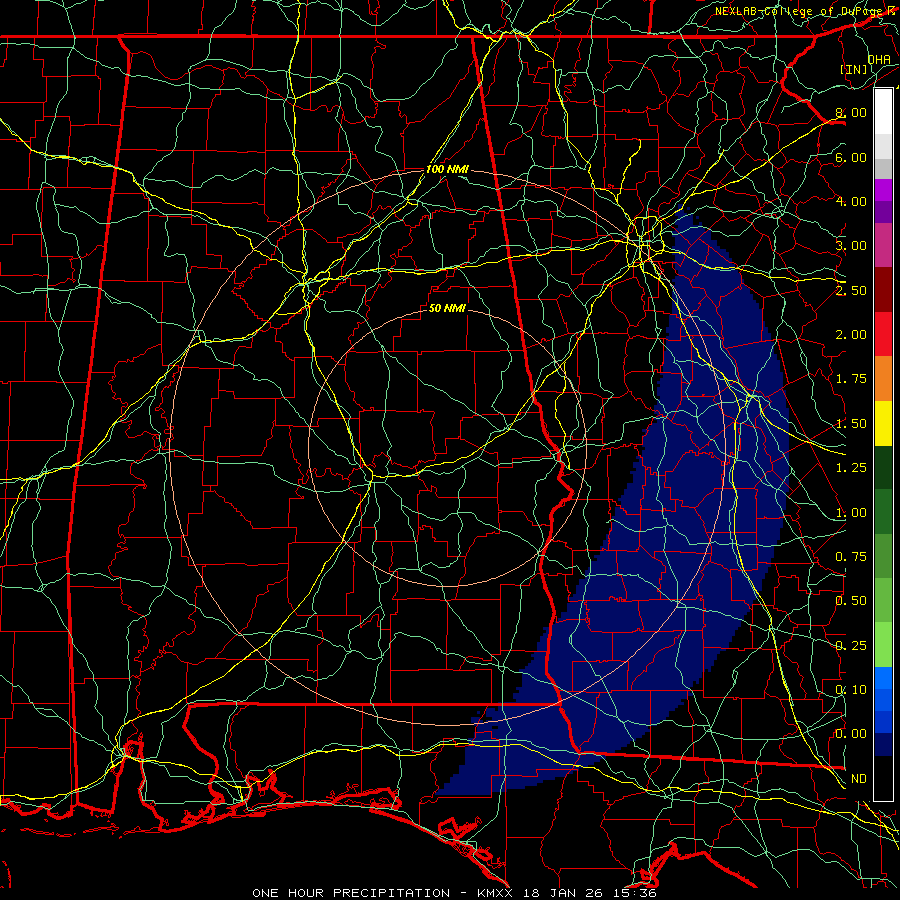Click the "[IN]" units label

click(x=854, y=69)
